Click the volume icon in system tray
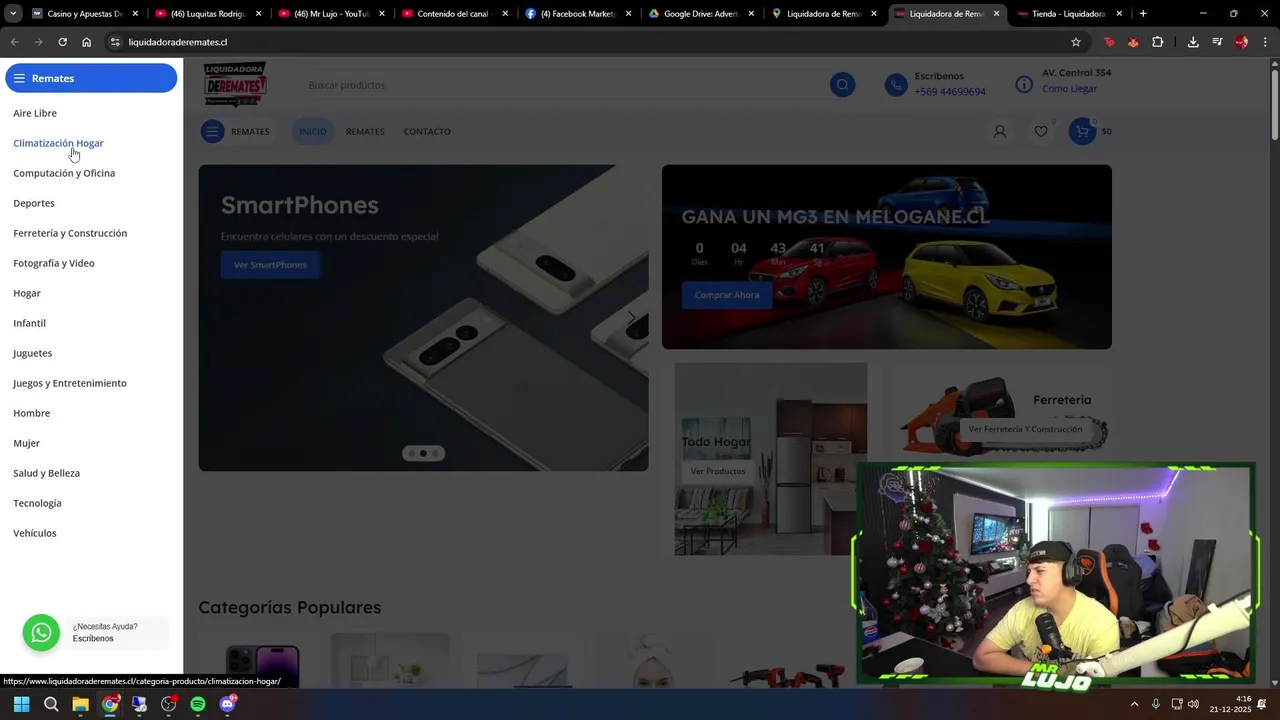The image size is (1280, 720). click(x=1193, y=704)
